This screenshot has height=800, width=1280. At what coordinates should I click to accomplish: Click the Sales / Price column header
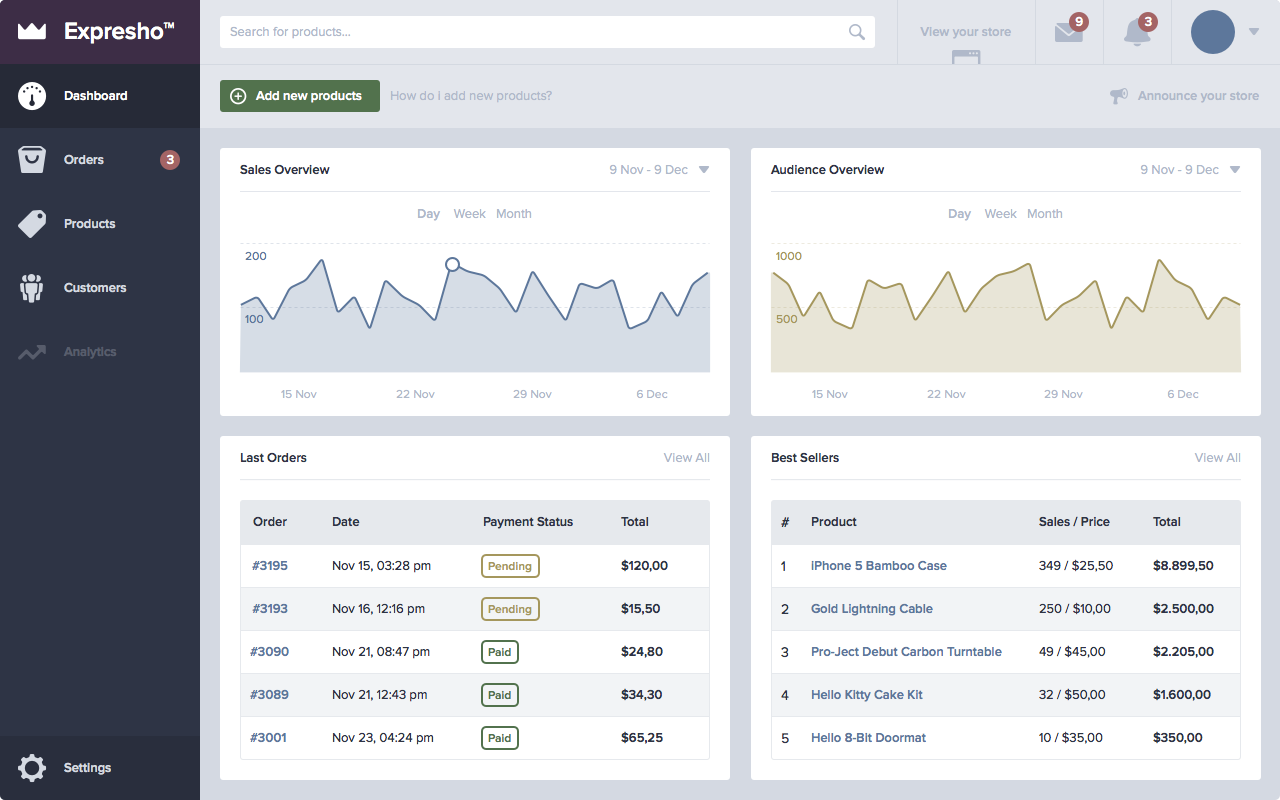[x=1074, y=522]
